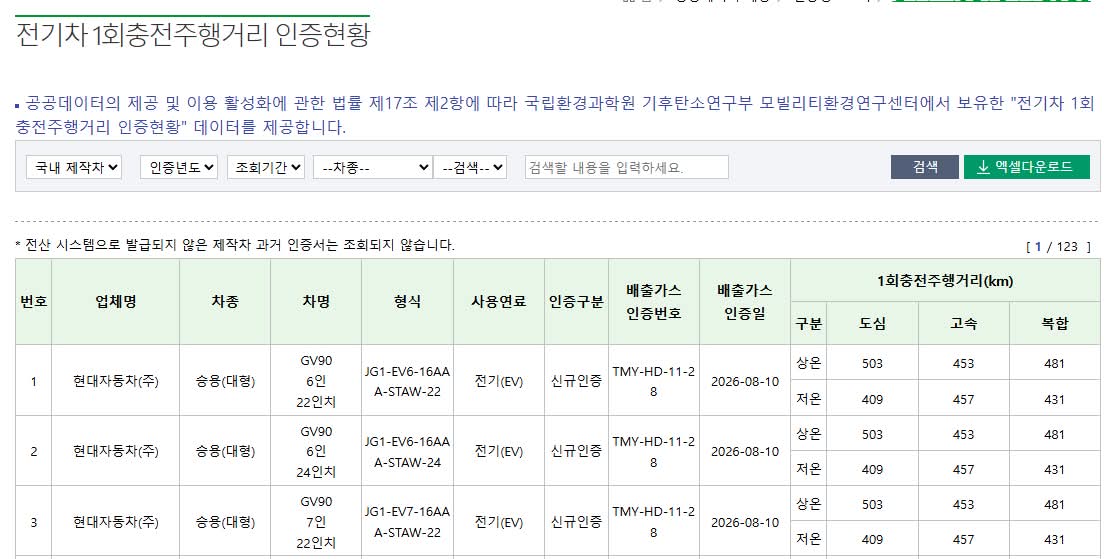
Task: Click the 도심 sub-header
Action: tap(872, 324)
